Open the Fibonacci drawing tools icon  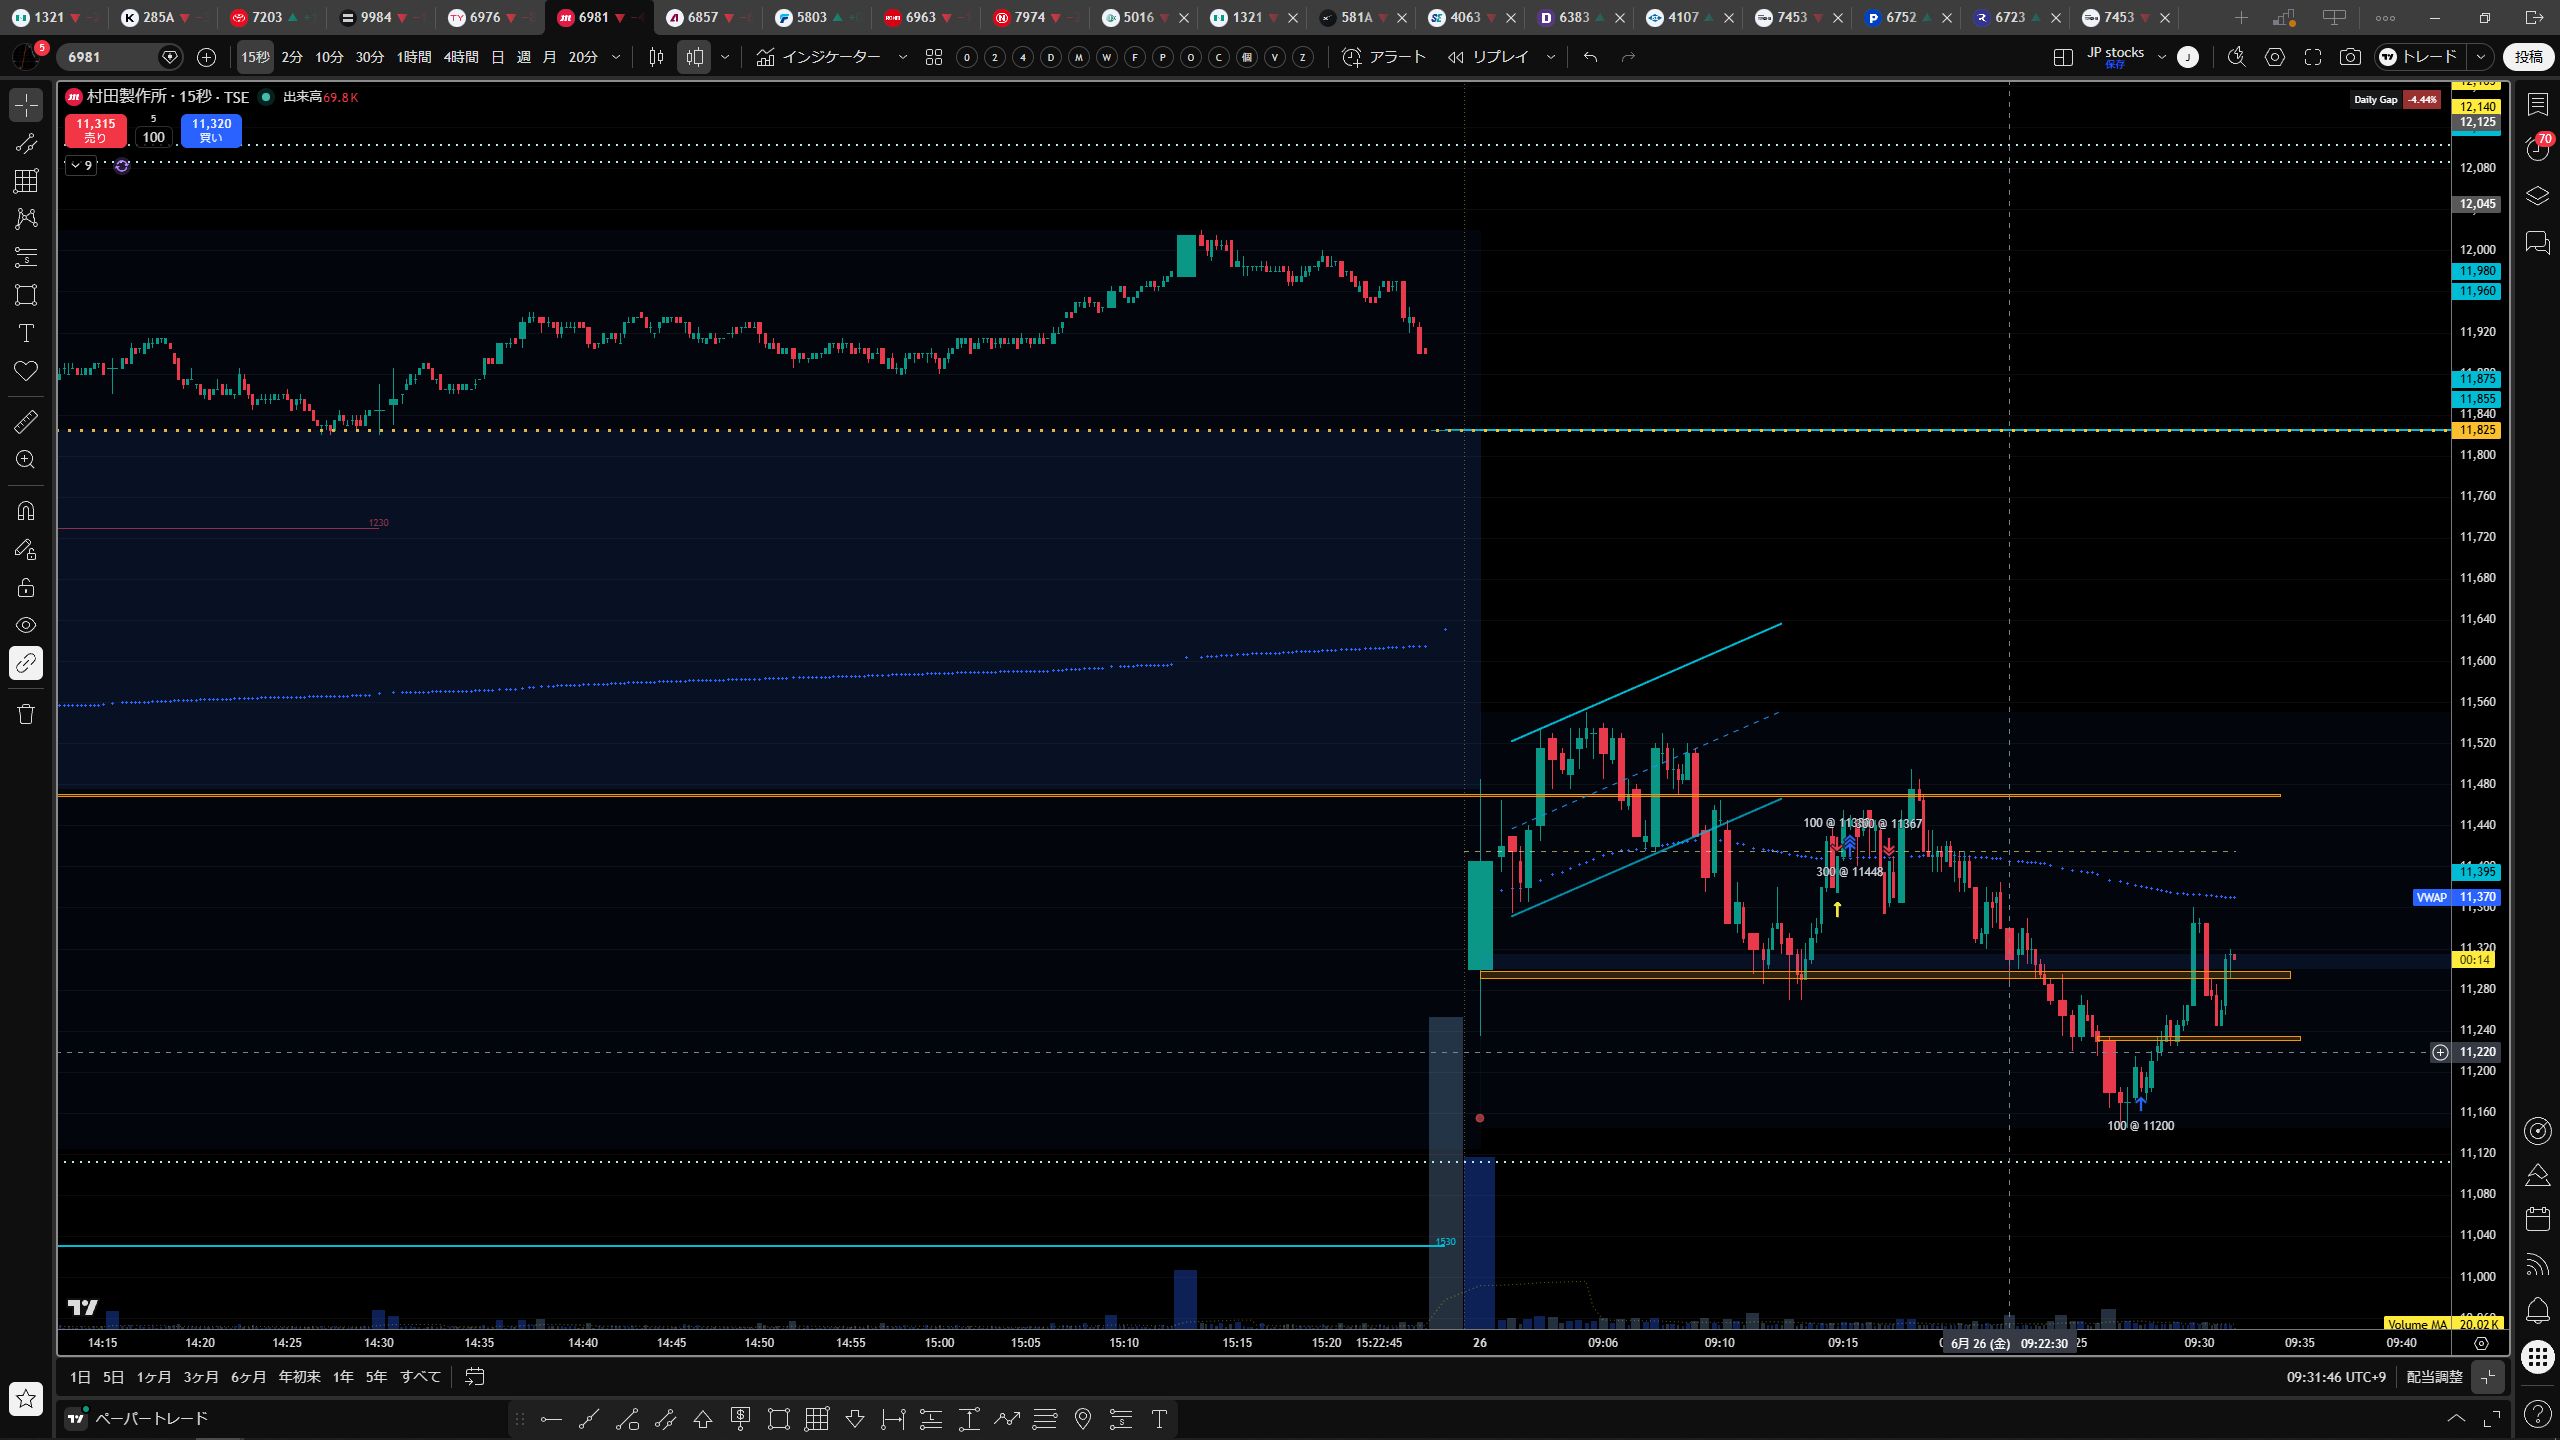[x=26, y=181]
